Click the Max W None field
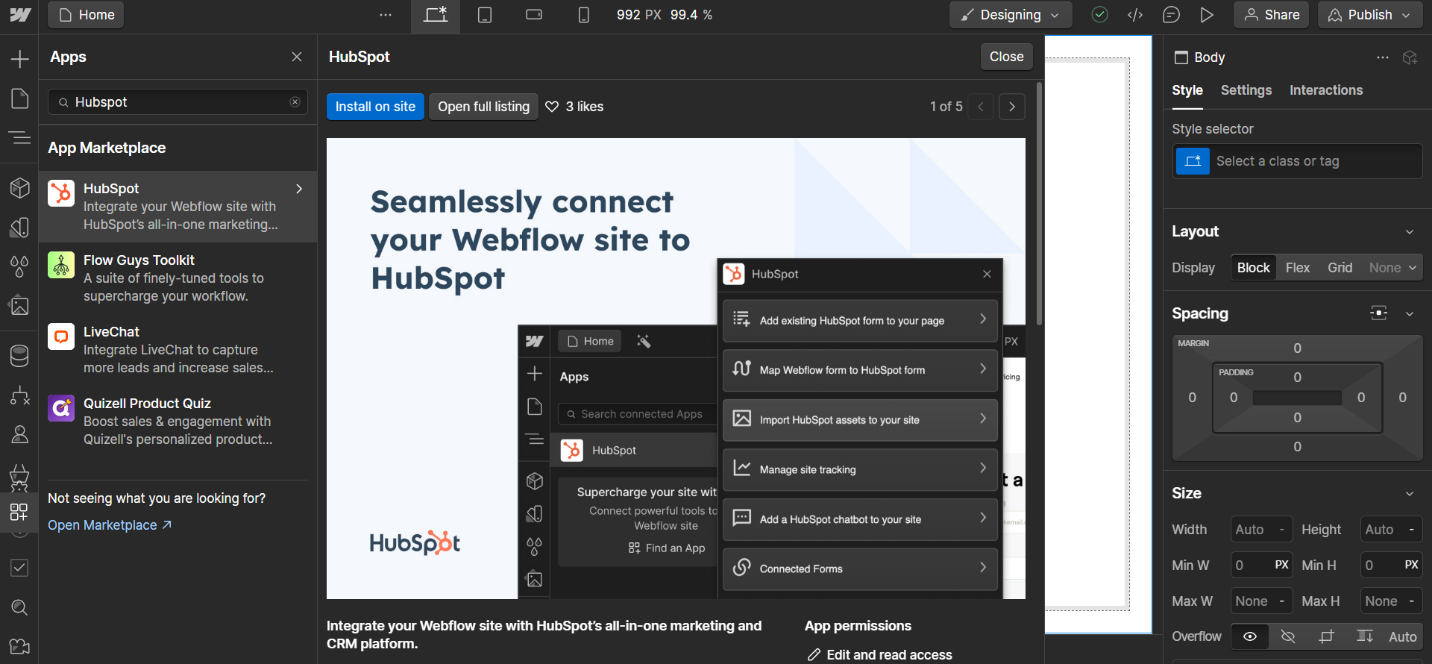Screen dimensions: 1432x664 click(x=1260, y=601)
